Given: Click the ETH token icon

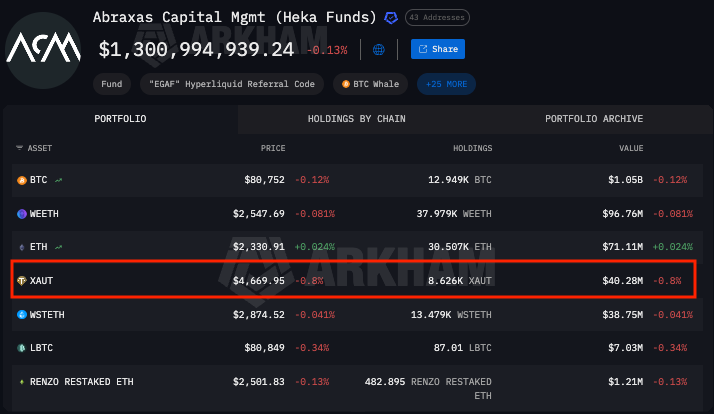Looking at the screenshot, I should 21,247.
